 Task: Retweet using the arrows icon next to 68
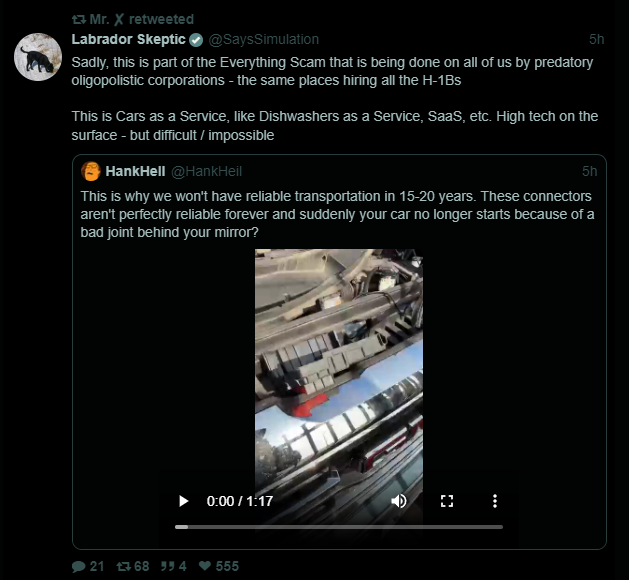[x=124, y=566]
